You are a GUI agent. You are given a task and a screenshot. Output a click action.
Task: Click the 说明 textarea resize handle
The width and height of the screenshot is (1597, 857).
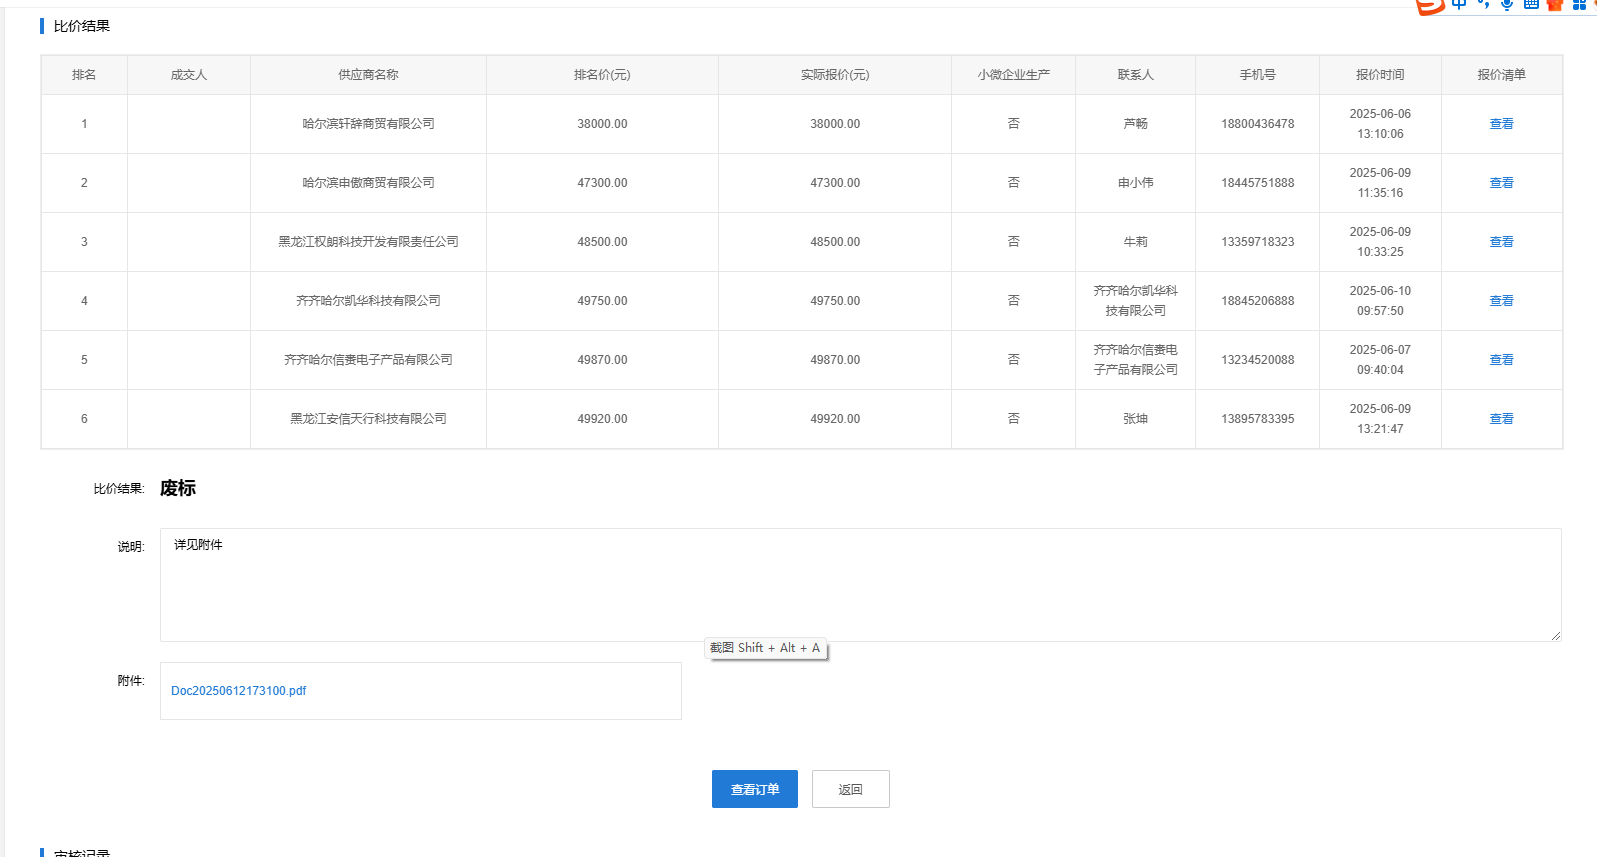click(x=1555, y=635)
